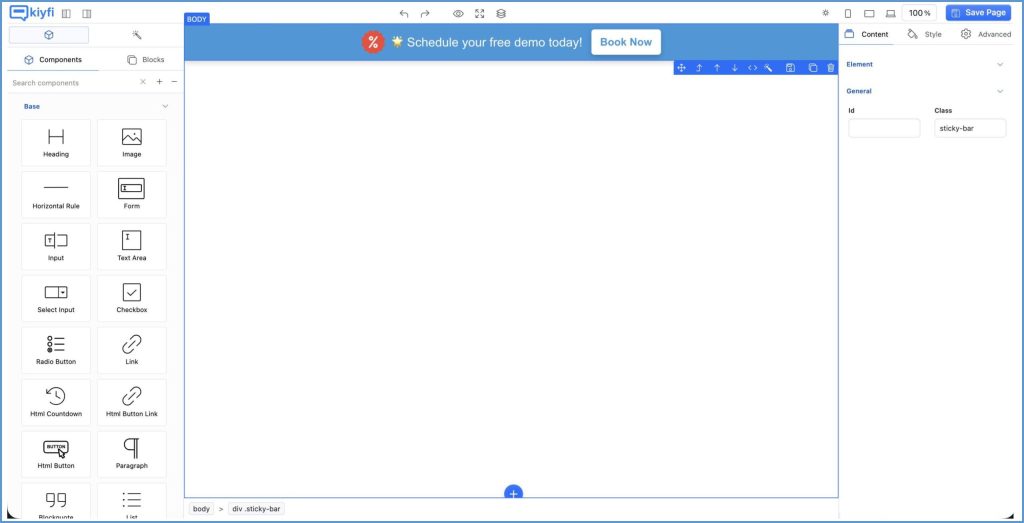
Task: Switch to mobile device view
Action: point(848,13)
